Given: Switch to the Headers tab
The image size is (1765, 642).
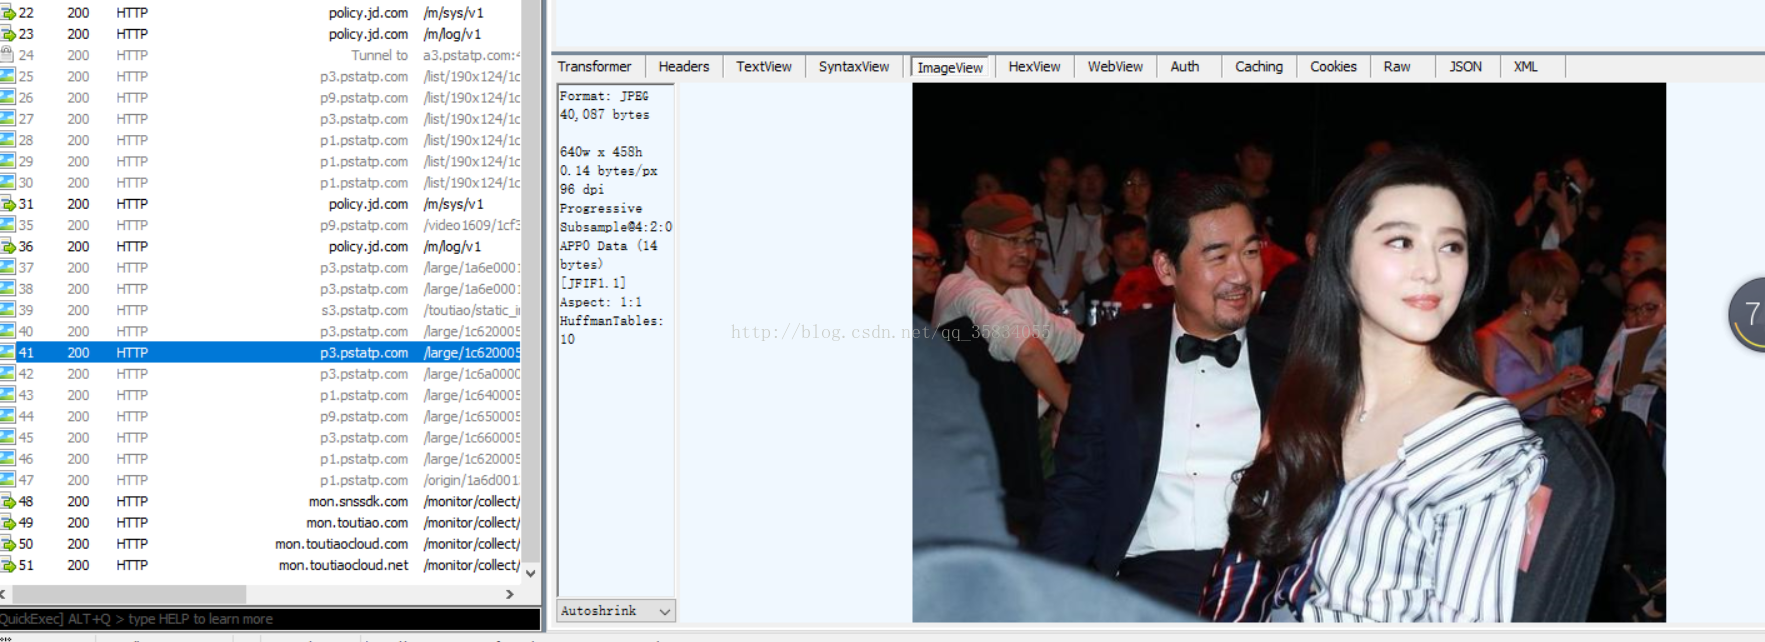Looking at the screenshot, I should click(x=684, y=67).
